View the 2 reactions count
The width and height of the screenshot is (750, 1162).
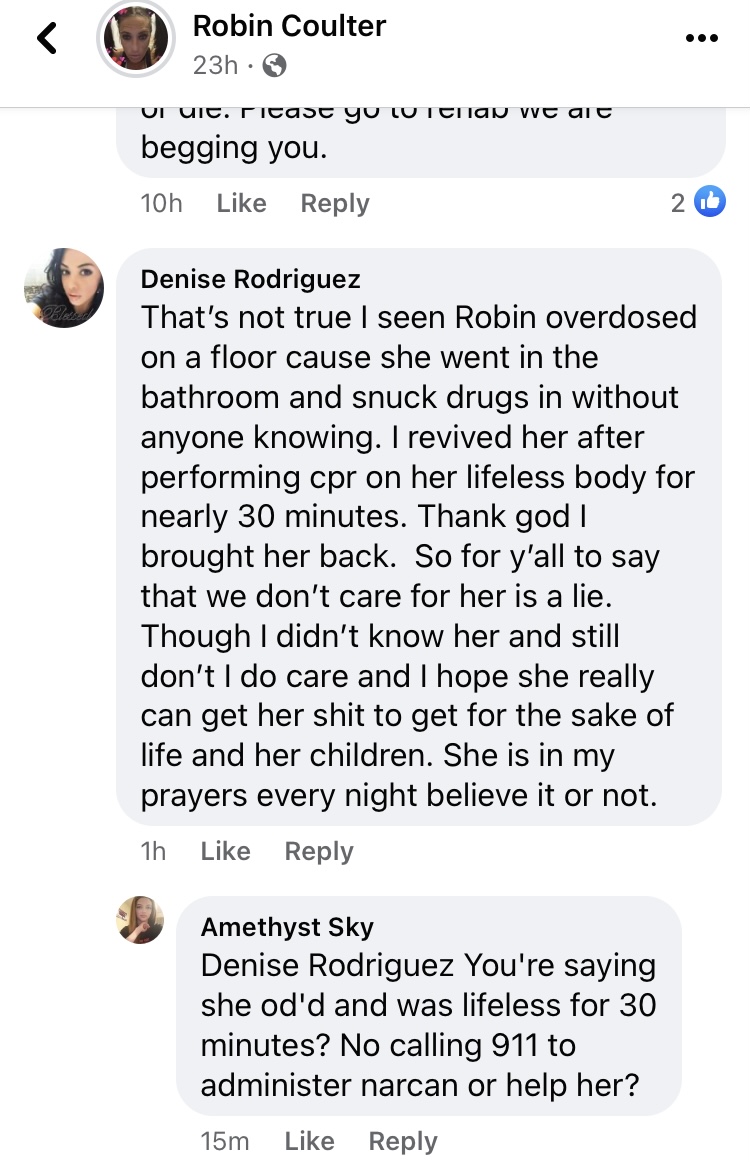677,202
